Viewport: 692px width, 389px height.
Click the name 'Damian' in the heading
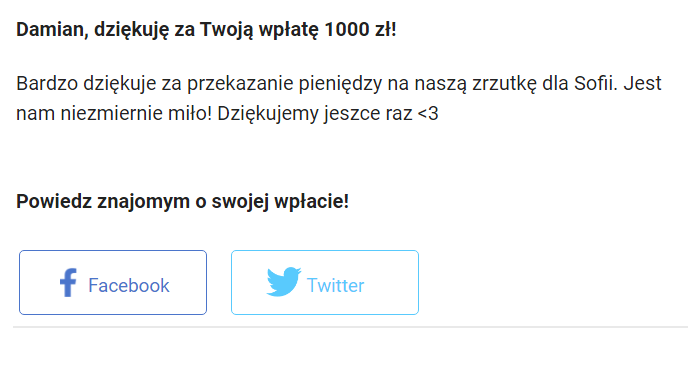coord(52,30)
